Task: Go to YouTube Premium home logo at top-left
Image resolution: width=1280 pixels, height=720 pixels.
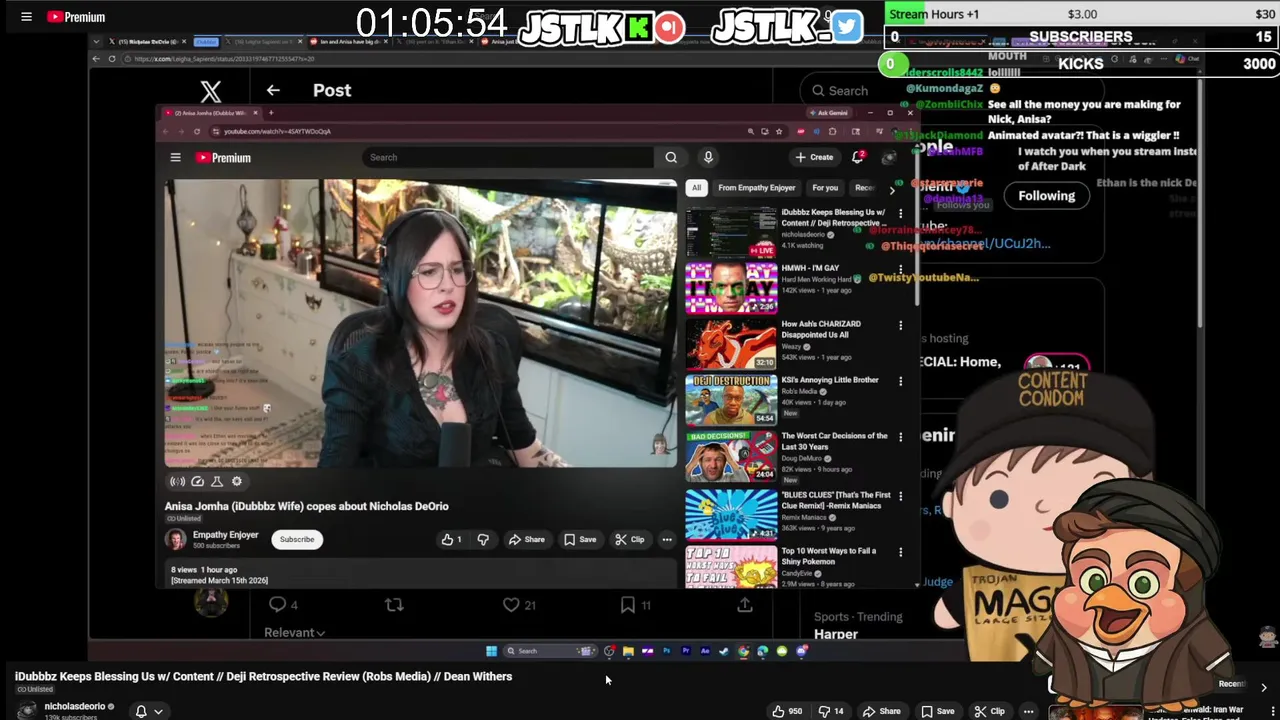Action: (76, 17)
